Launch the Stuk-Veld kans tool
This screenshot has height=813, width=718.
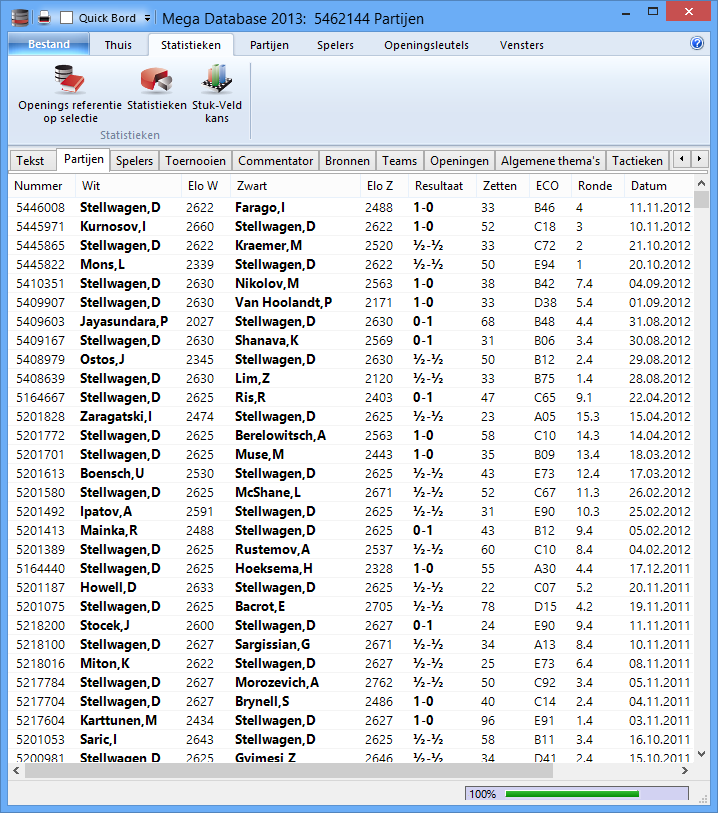coord(217,94)
